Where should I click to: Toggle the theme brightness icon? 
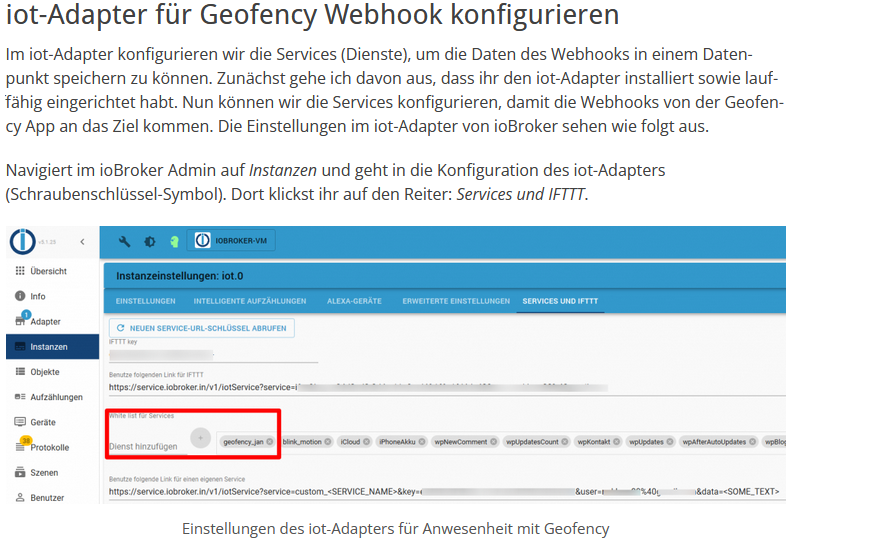tap(150, 242)
